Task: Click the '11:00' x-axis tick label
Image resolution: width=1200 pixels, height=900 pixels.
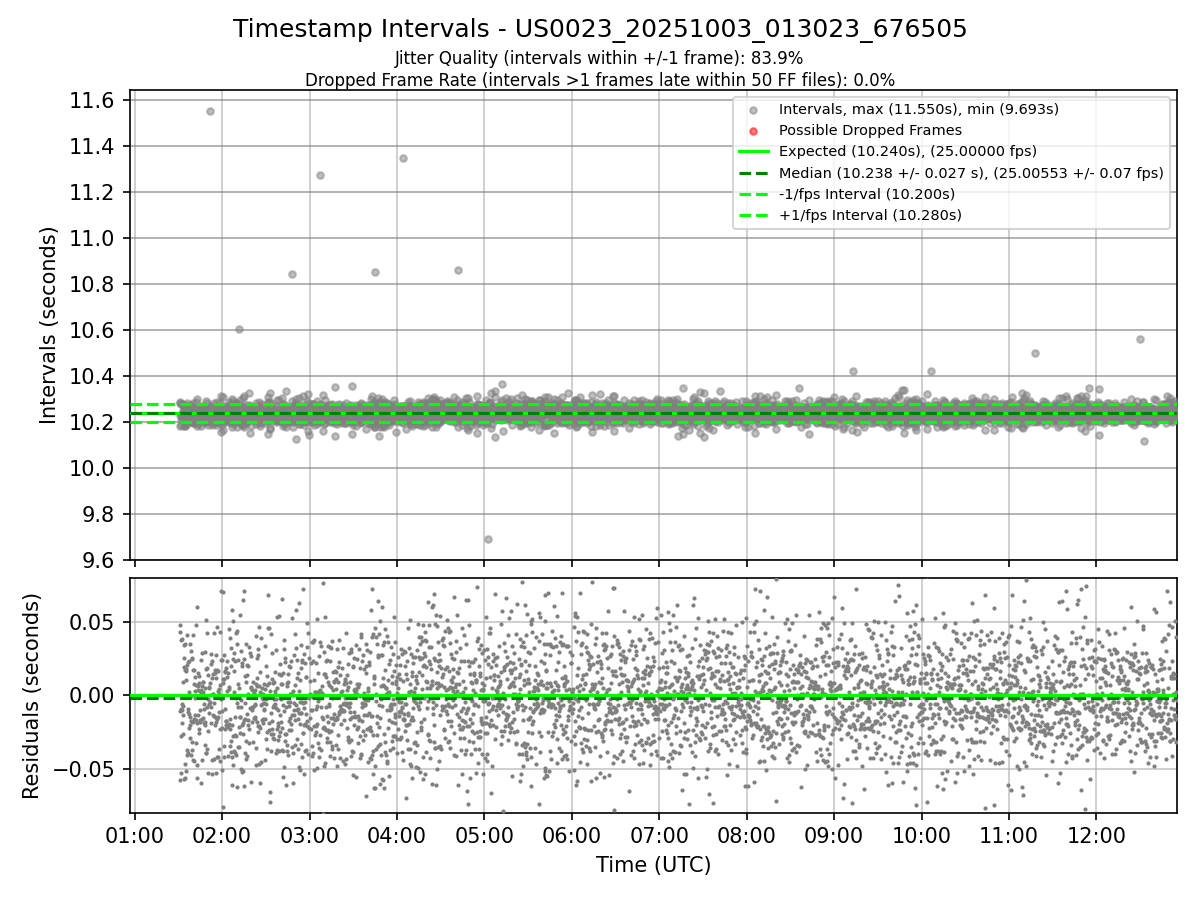Action: (1009, 834)
